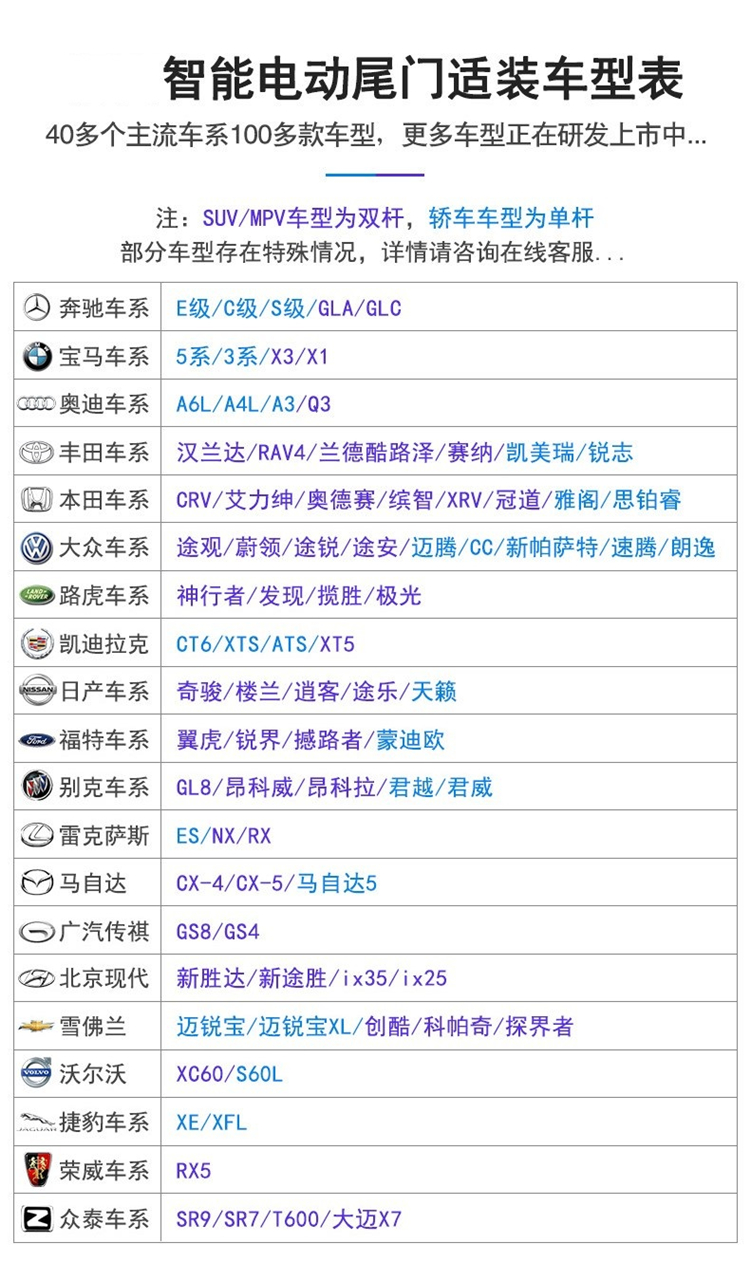Click the Roewe logo icon
This screenshot has width=750, height=1280.
37,1170
